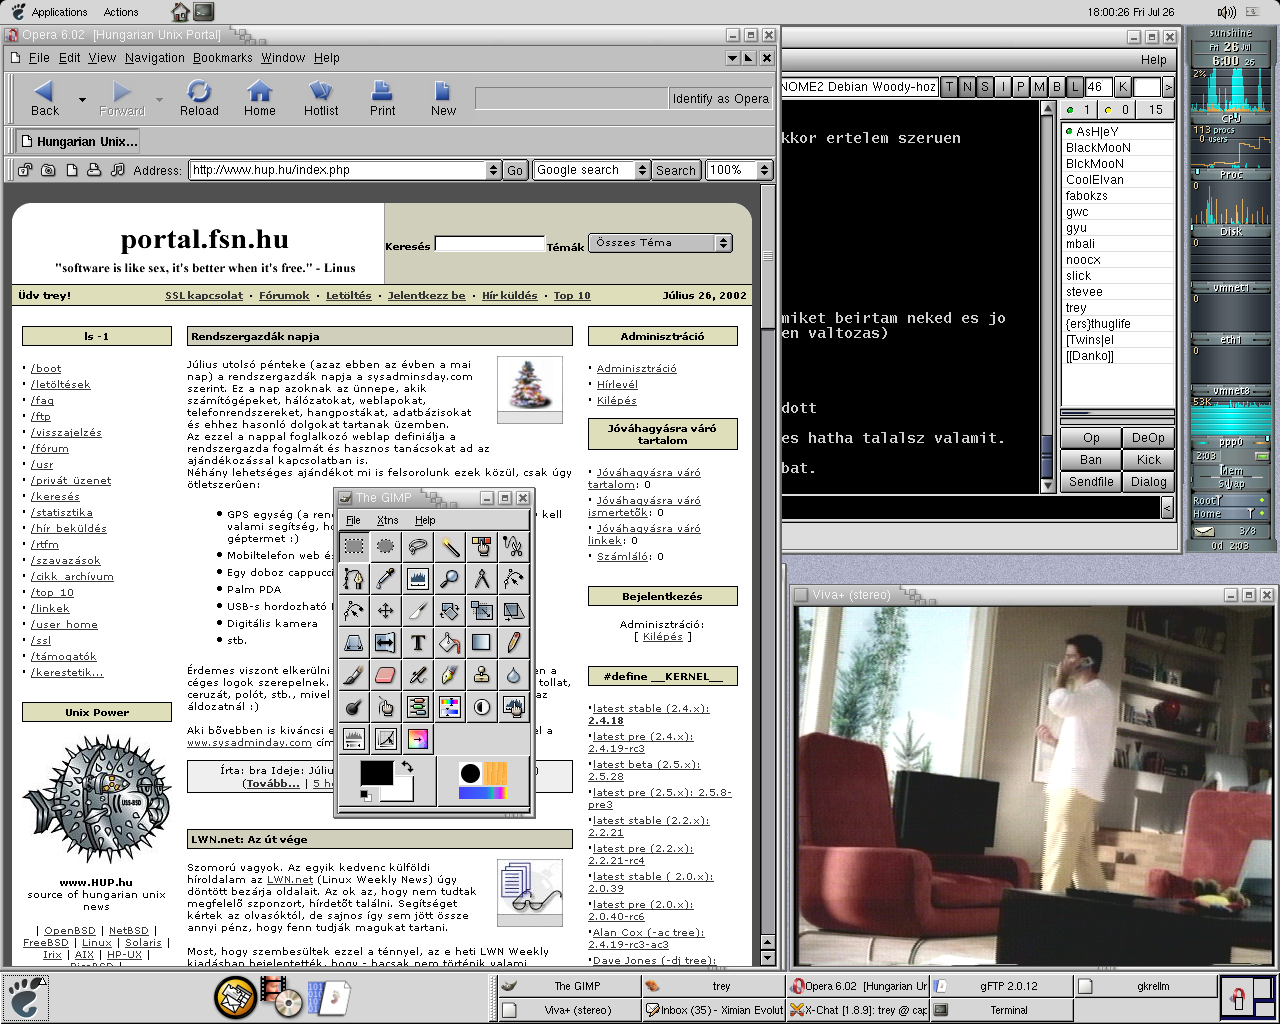Choose the Blend gradient tool
Image resolution: width=1280 pixels, height=1024 pixels.
[x=482, y=642]
